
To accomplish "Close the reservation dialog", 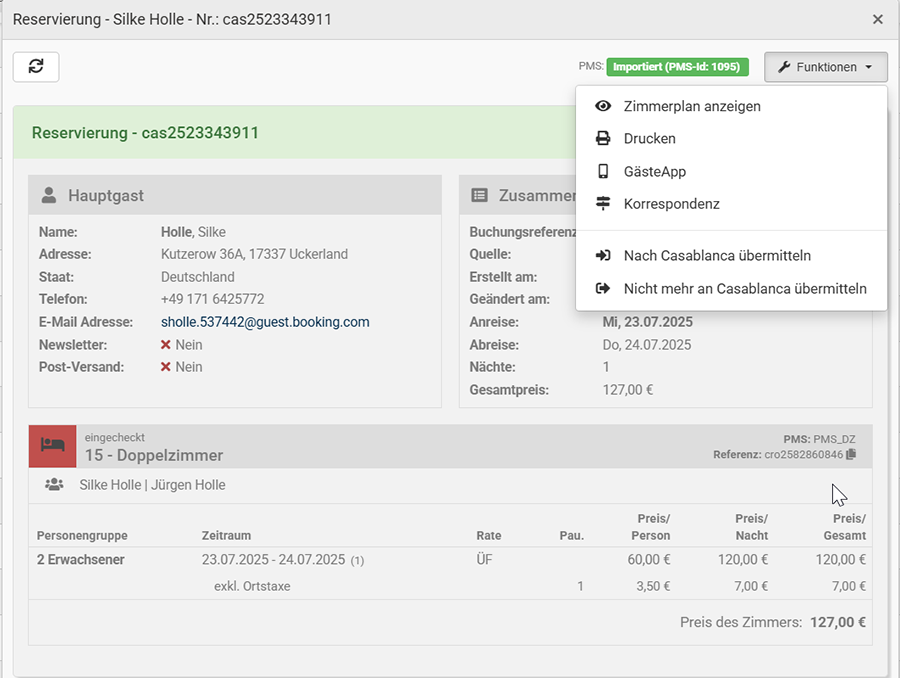I will 877,19.
